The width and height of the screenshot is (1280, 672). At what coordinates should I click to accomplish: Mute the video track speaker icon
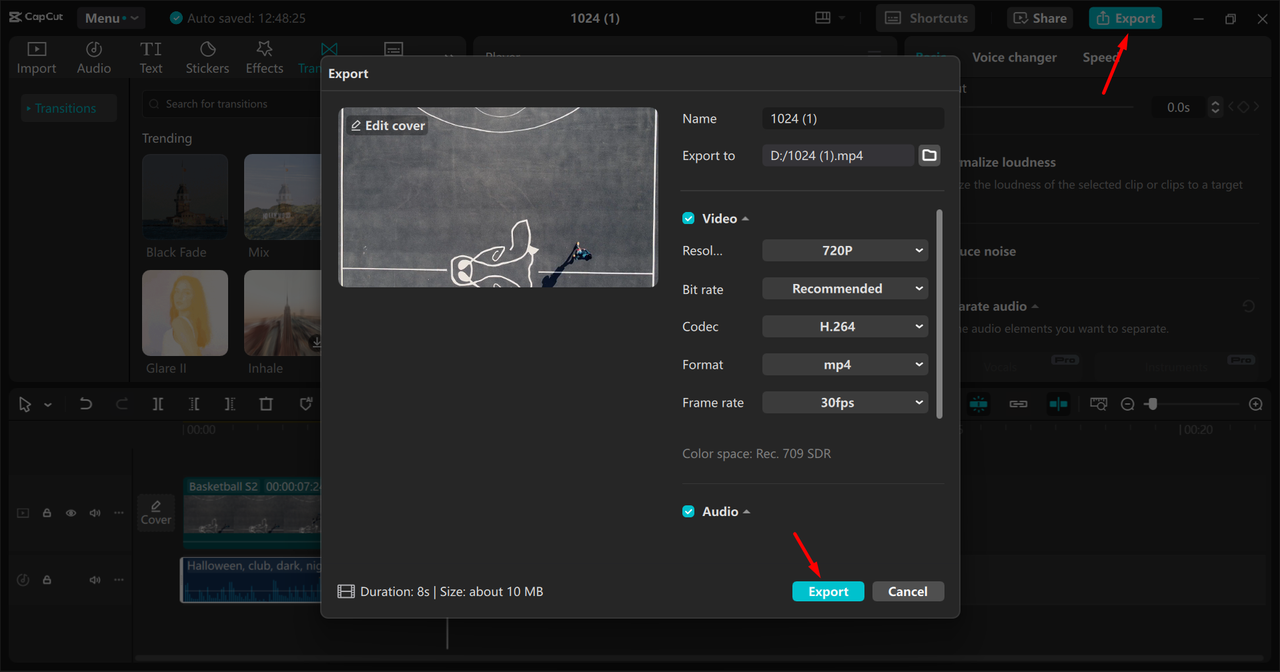[95, 513]
